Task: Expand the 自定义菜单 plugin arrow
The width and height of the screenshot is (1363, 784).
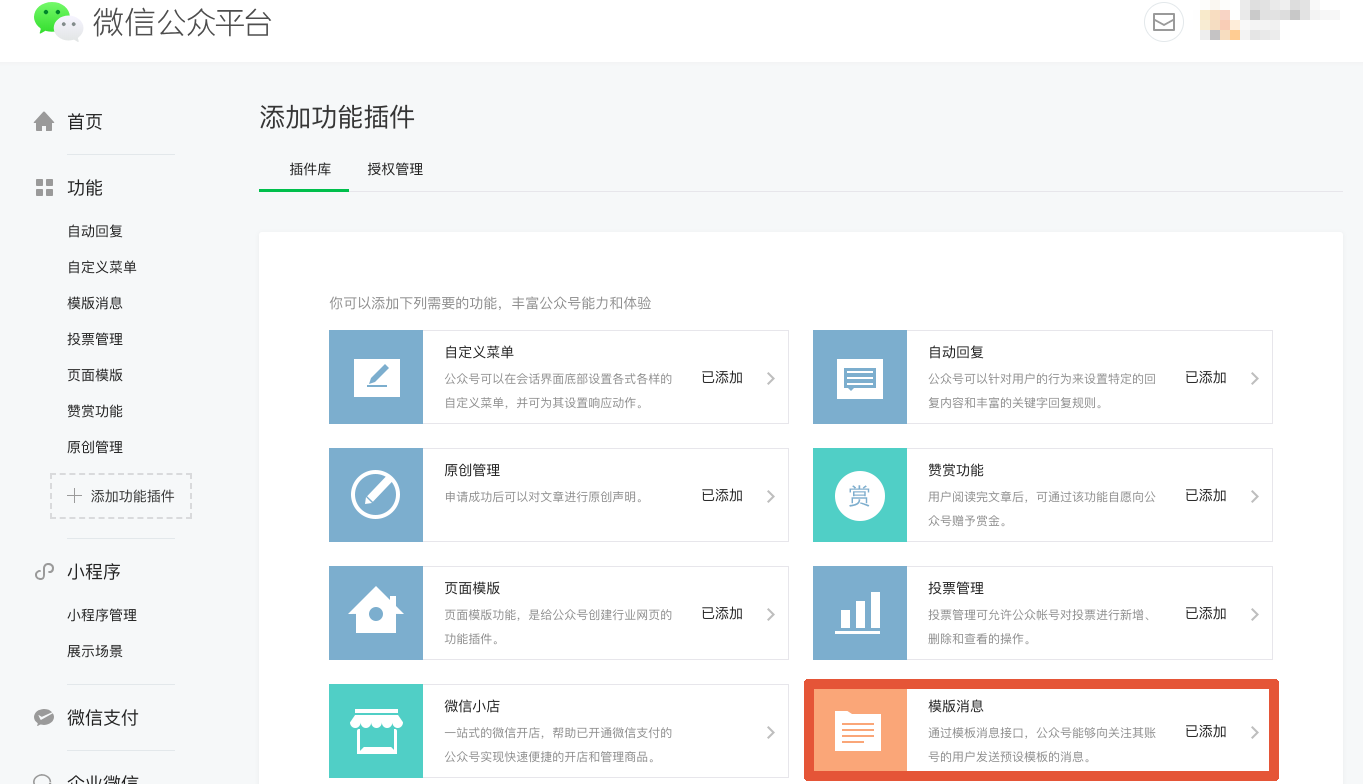Action: tap(770, 378)
